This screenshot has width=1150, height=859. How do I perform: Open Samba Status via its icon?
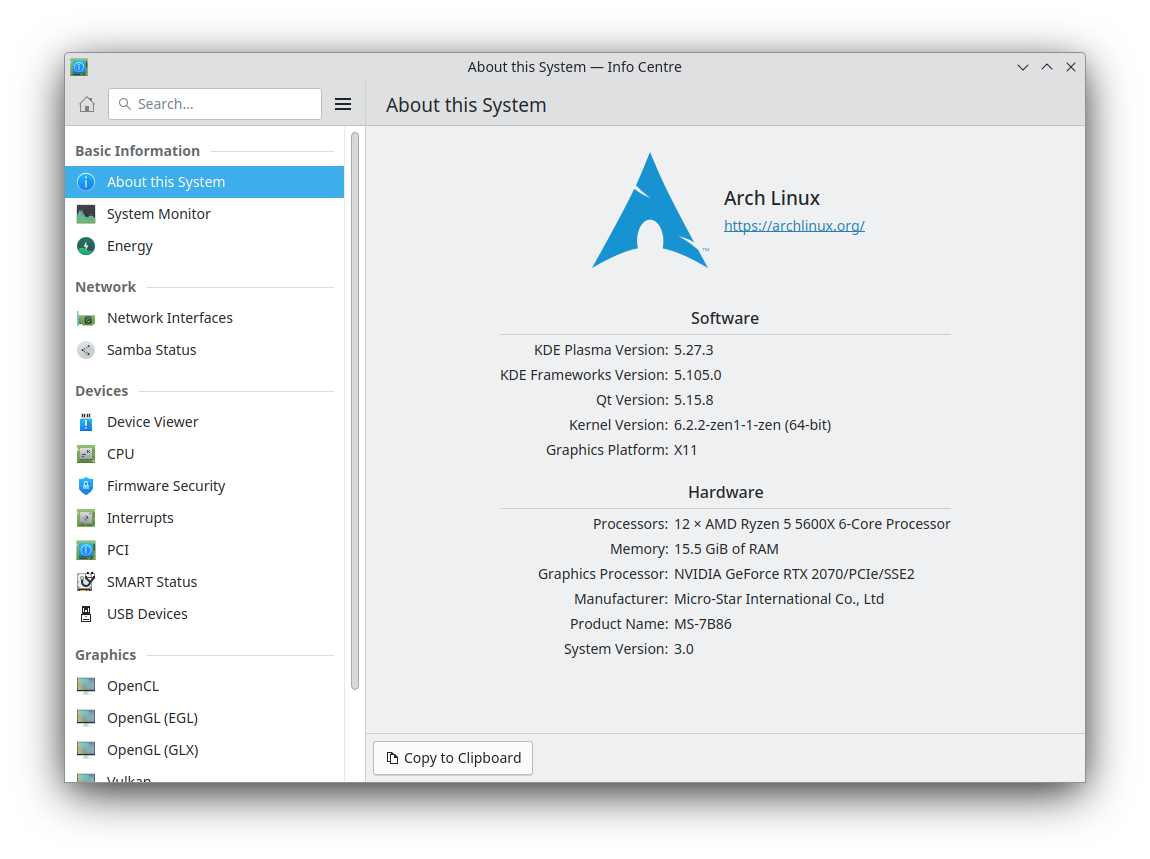click(87, 349)
